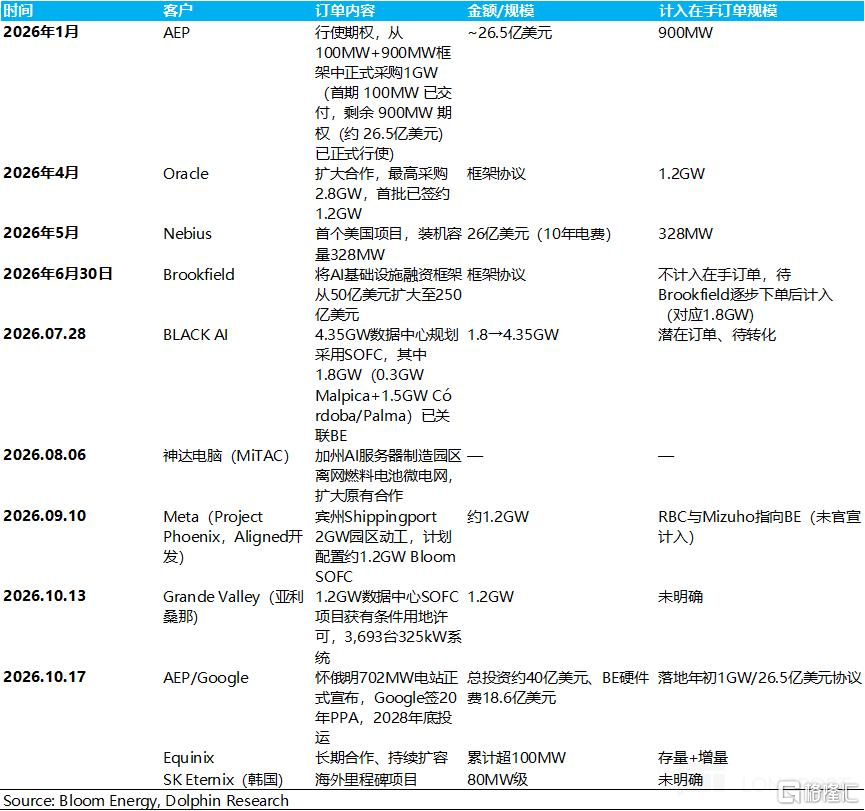Click the date cell 2026.10.13

pos(45,596)
